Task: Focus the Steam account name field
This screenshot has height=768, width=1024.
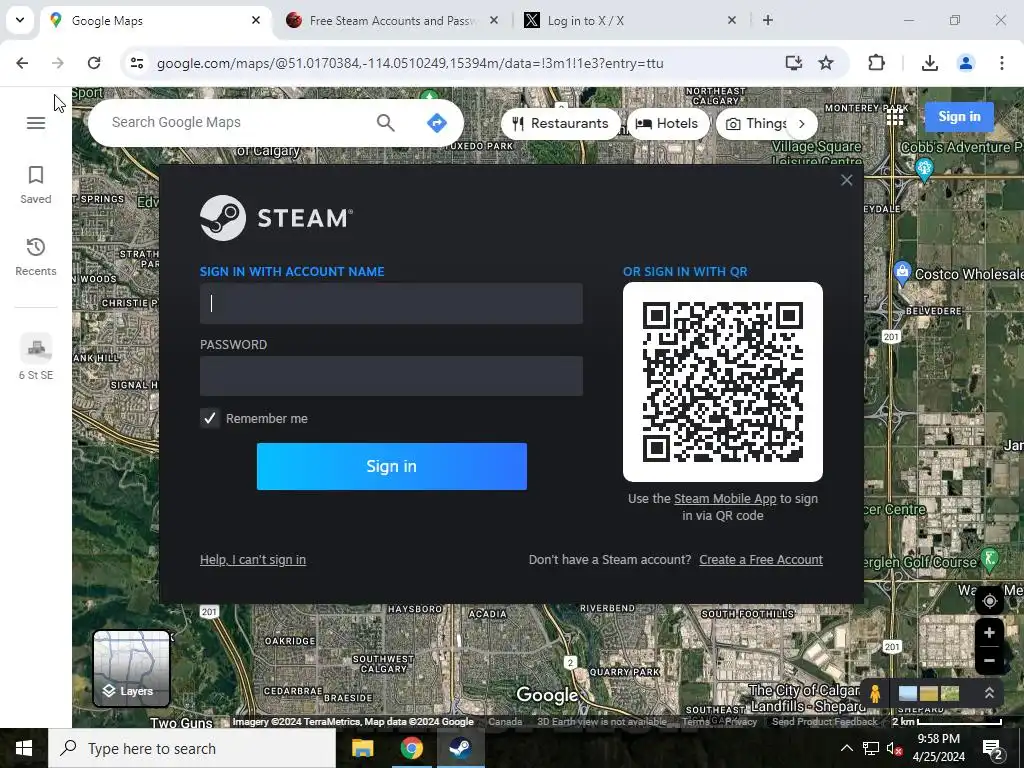Action: point(391,303)
